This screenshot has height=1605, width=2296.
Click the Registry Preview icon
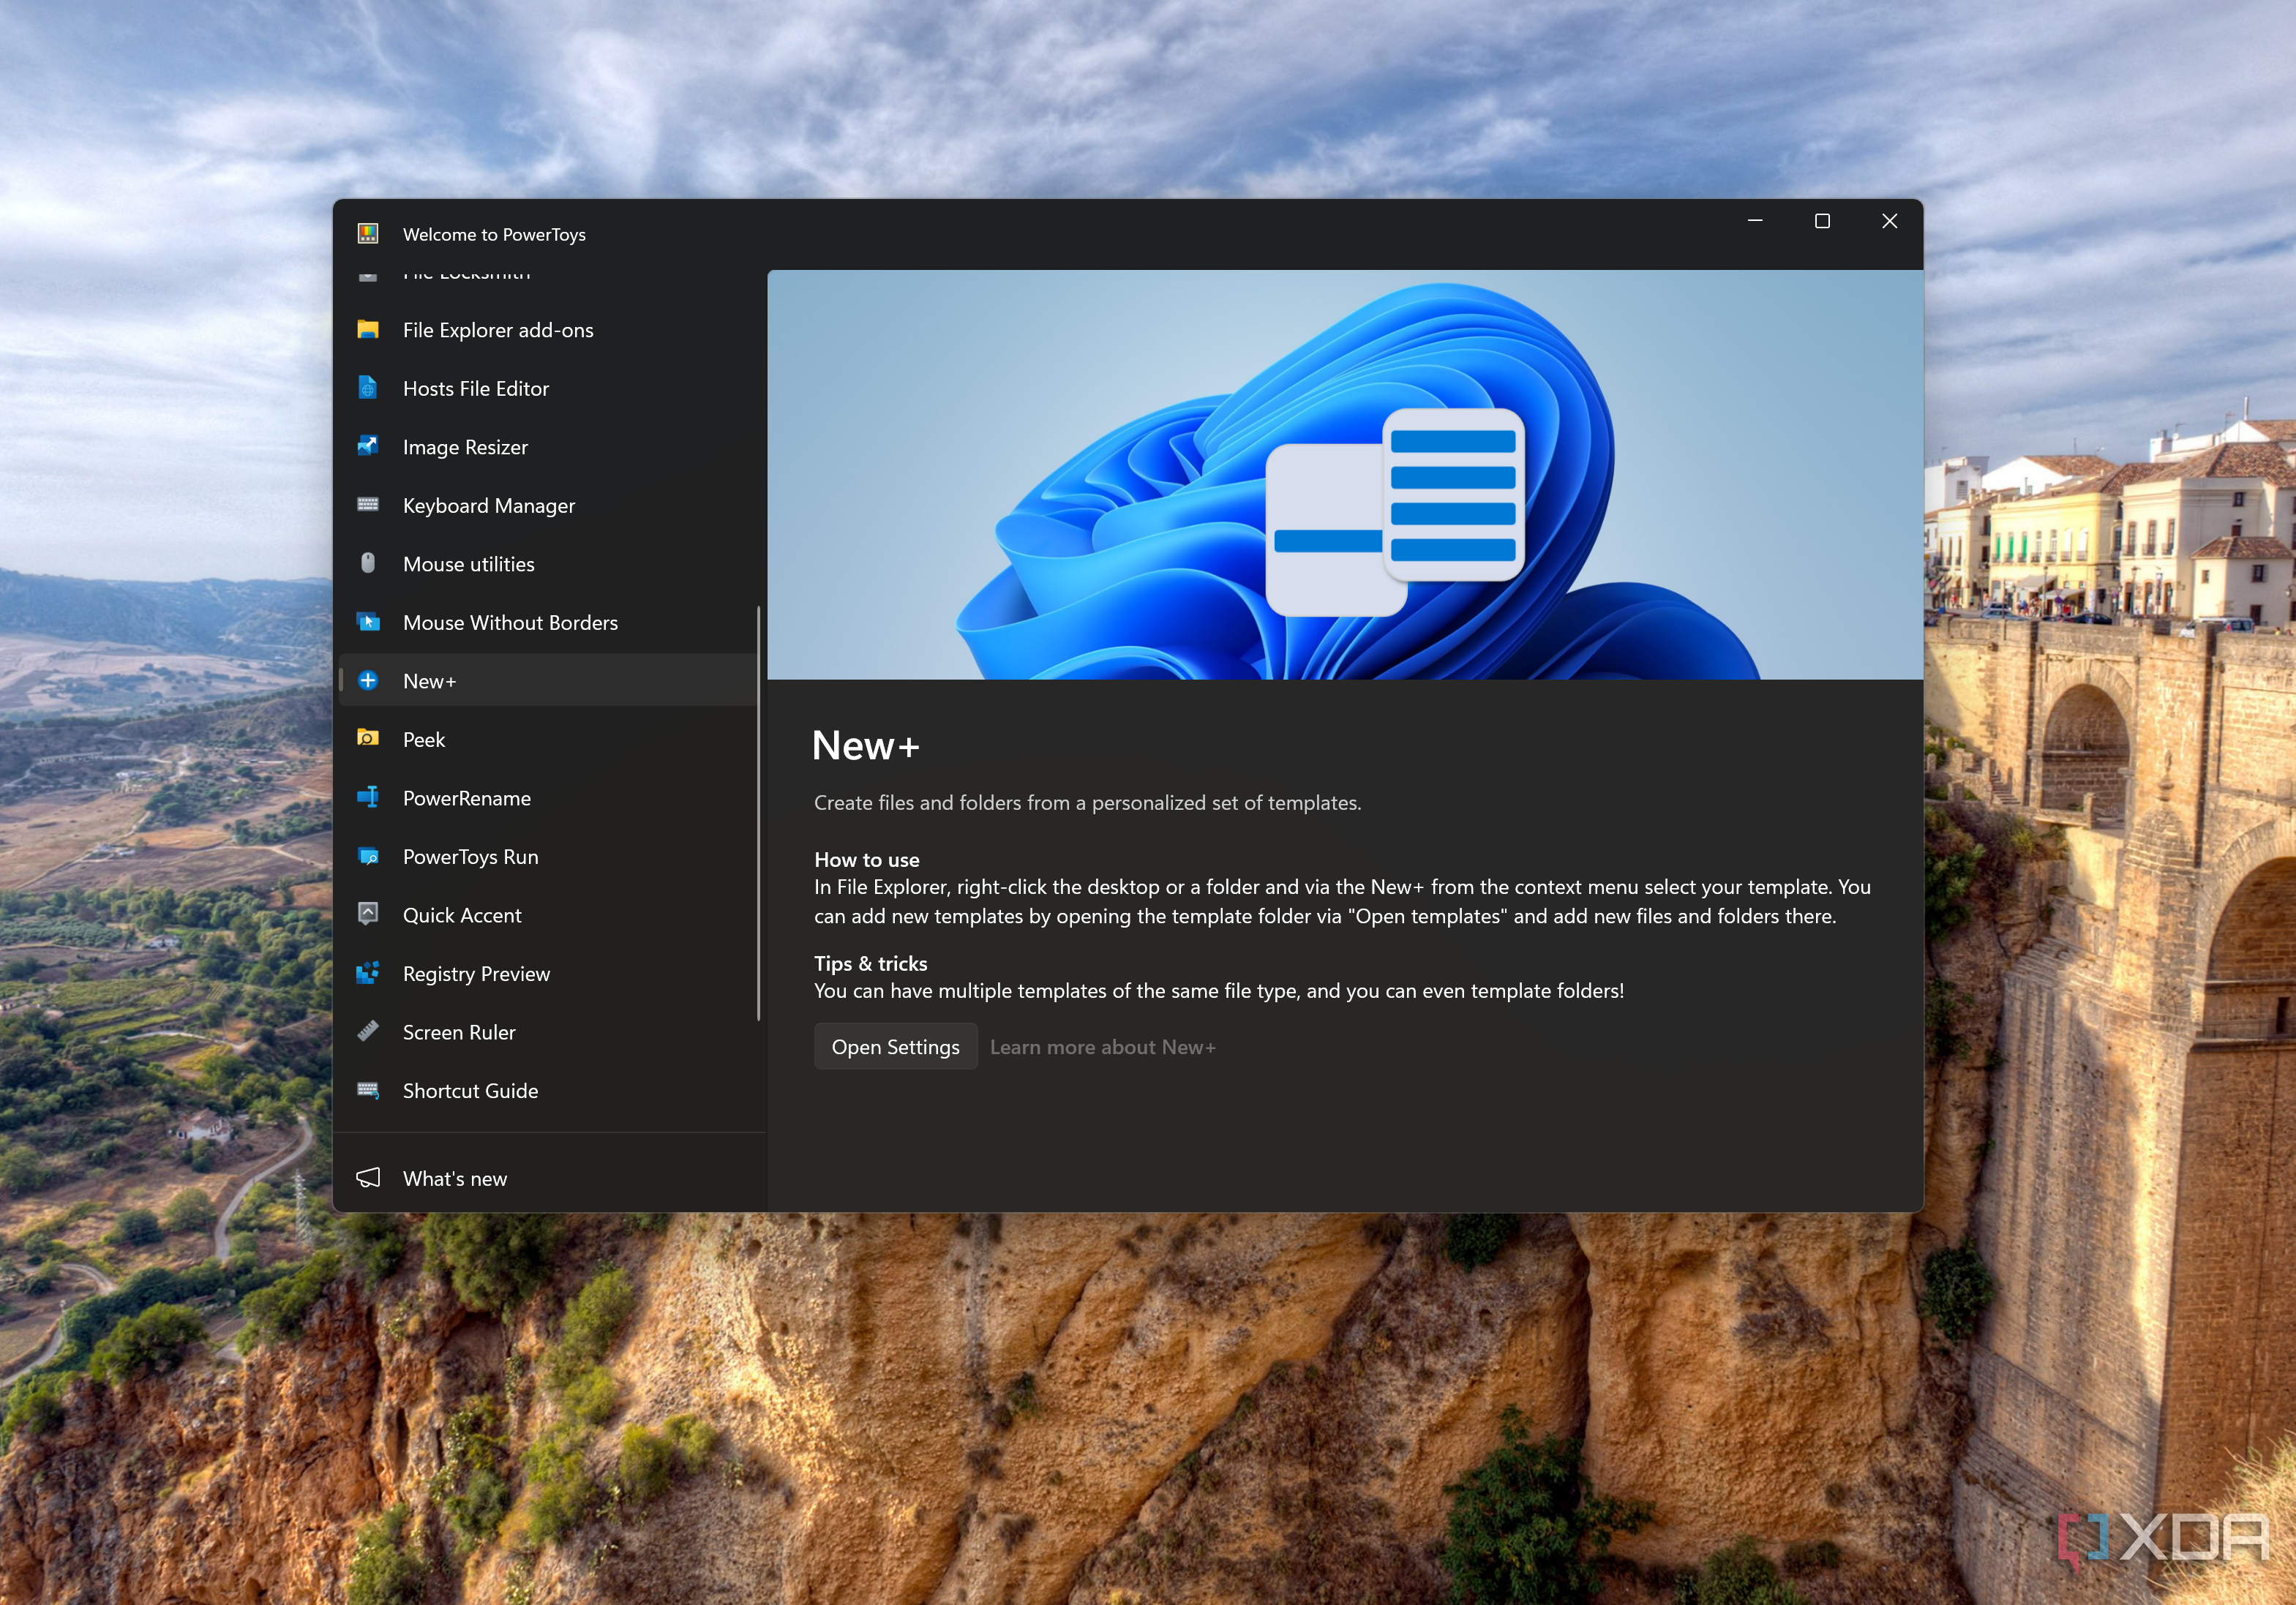[367, 973]
